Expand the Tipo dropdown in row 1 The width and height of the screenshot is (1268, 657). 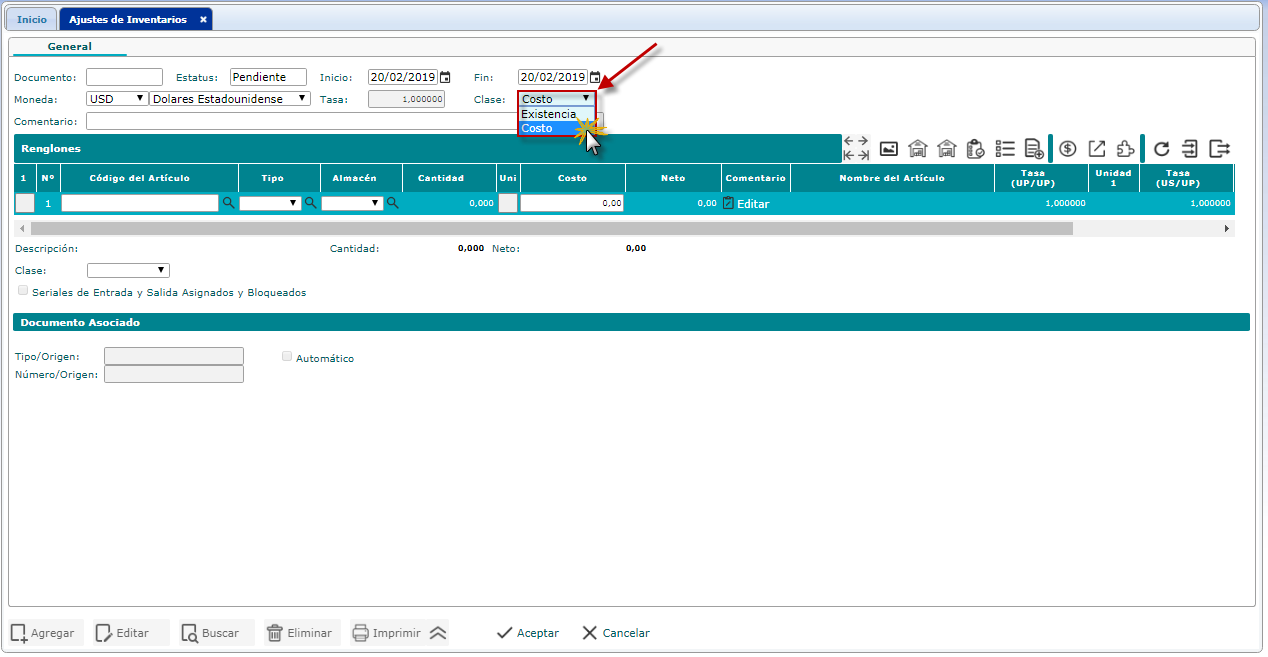pyautogui.click(x=270, y=203)
